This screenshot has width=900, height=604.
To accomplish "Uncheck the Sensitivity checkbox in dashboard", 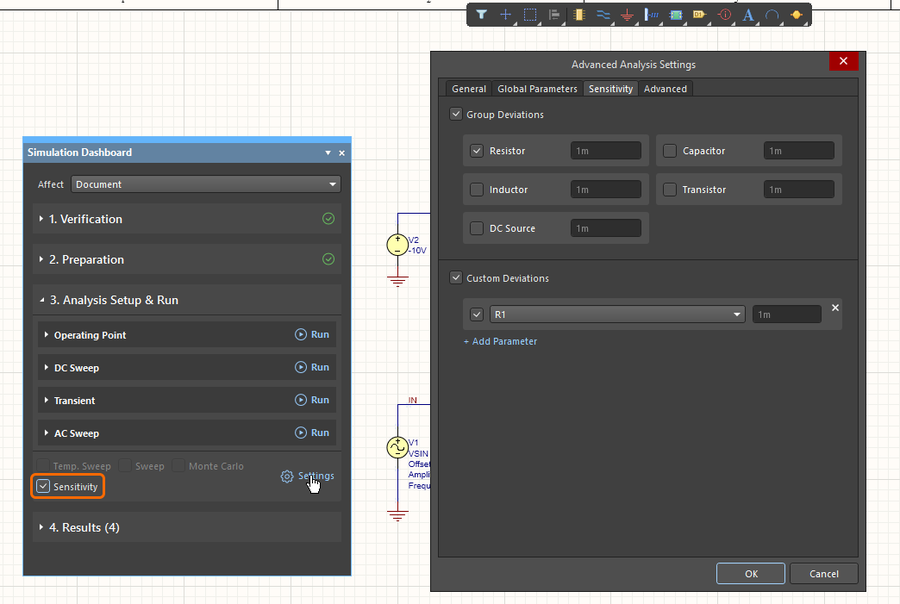I will tap(43, 487).
